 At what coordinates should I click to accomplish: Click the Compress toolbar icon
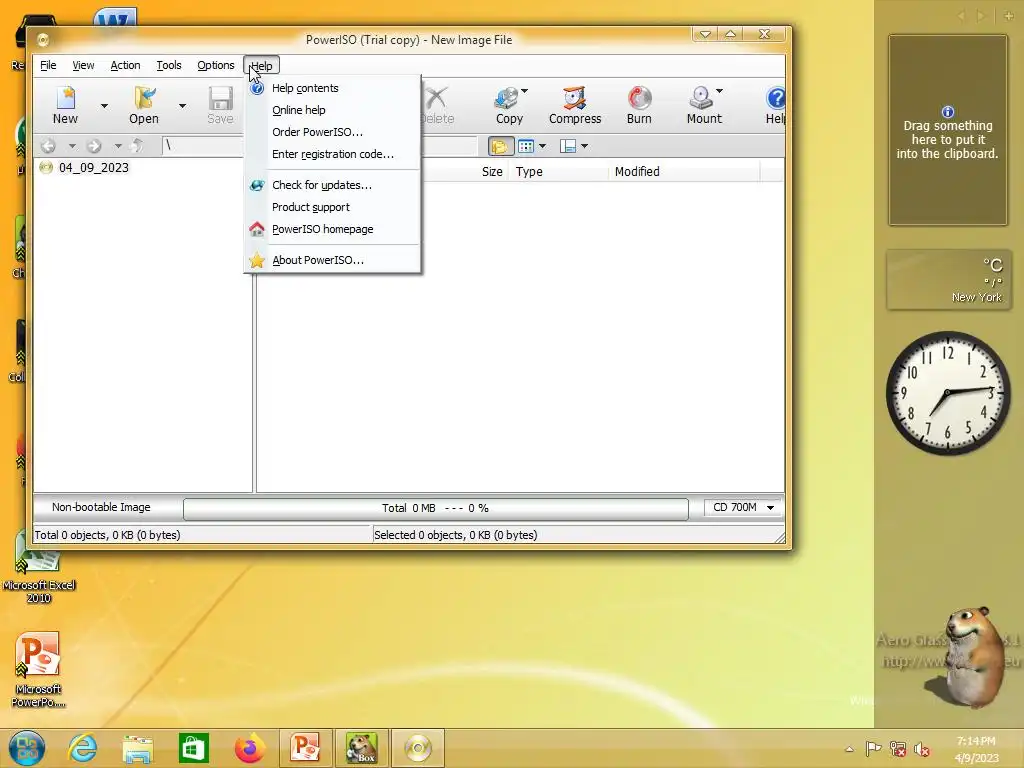575,104
